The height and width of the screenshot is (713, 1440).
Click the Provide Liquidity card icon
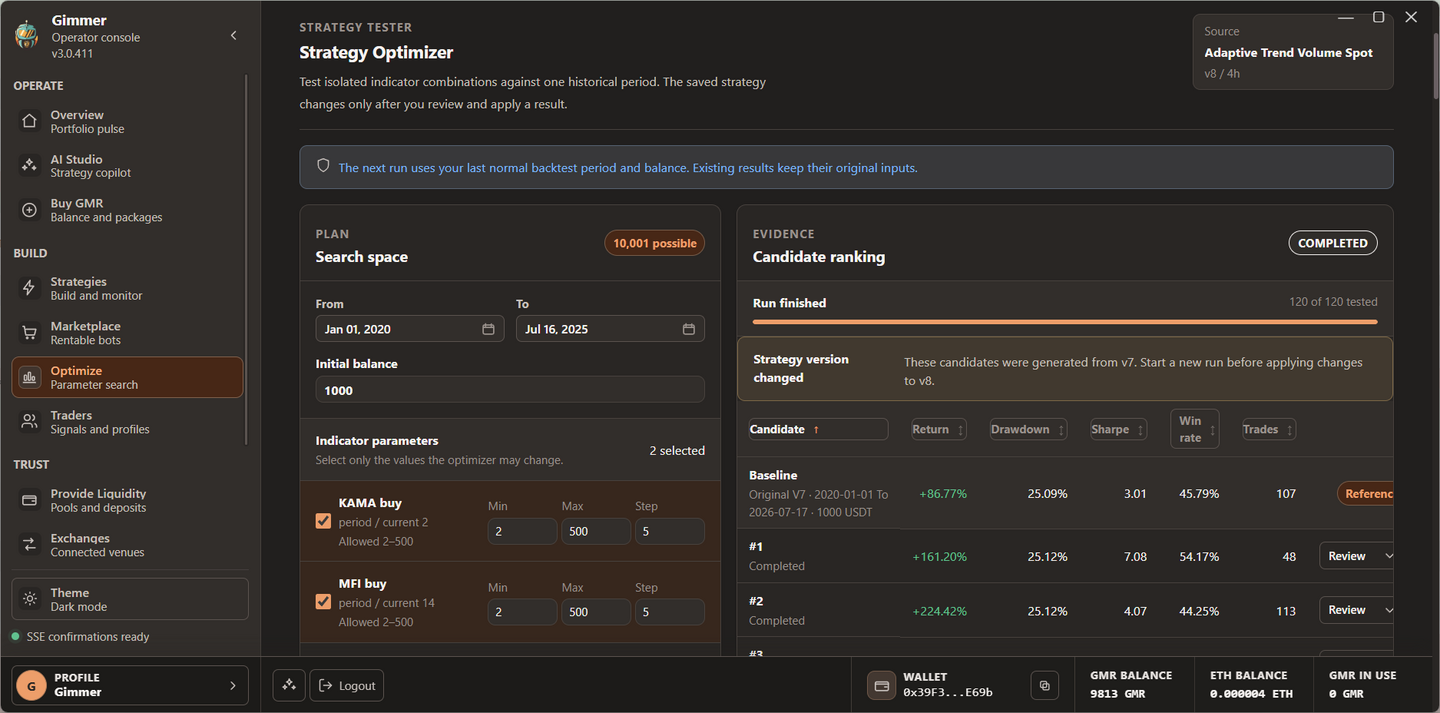pyautogui.click(x=30, y=500)
